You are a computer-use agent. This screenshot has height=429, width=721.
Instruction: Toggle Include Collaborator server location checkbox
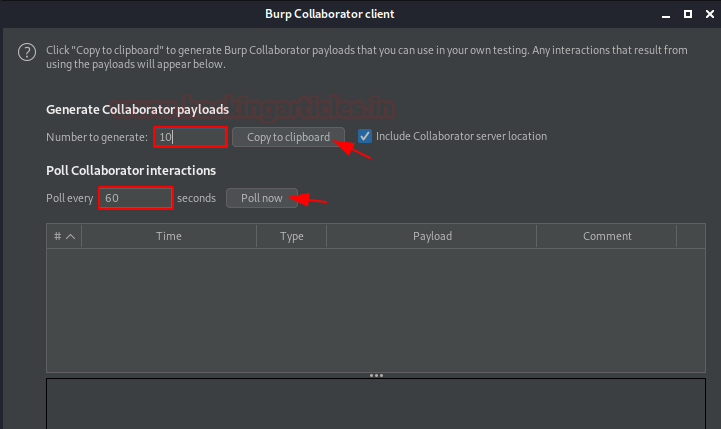(365, 136)
